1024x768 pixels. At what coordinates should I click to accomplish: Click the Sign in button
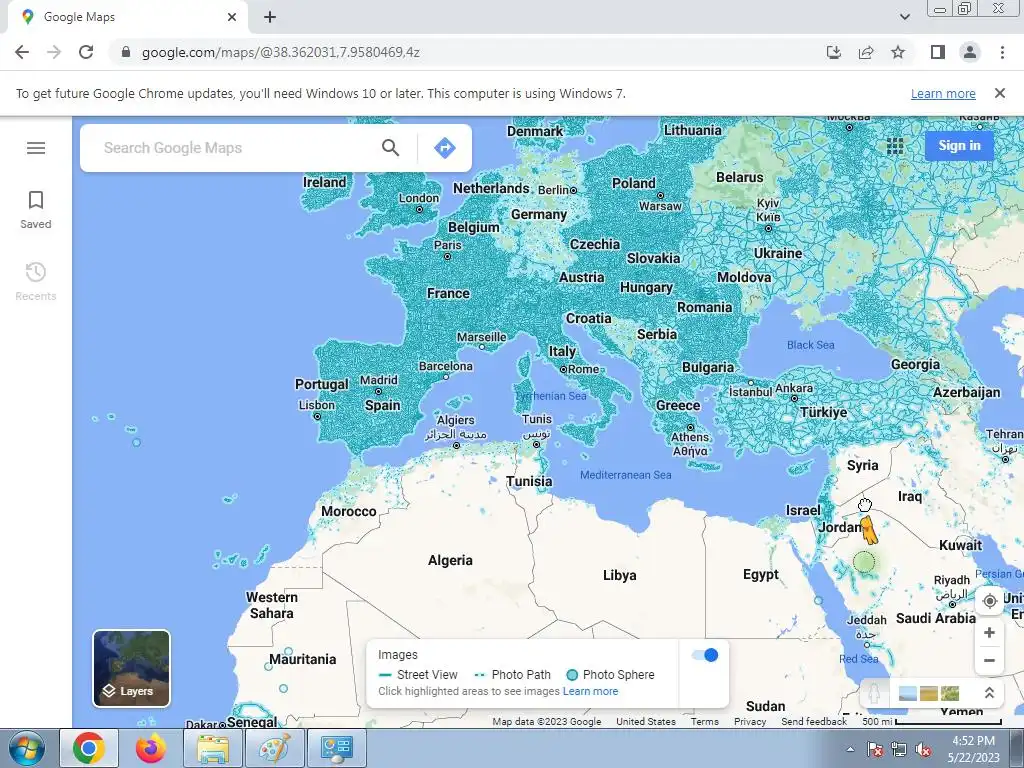[959, 146]
